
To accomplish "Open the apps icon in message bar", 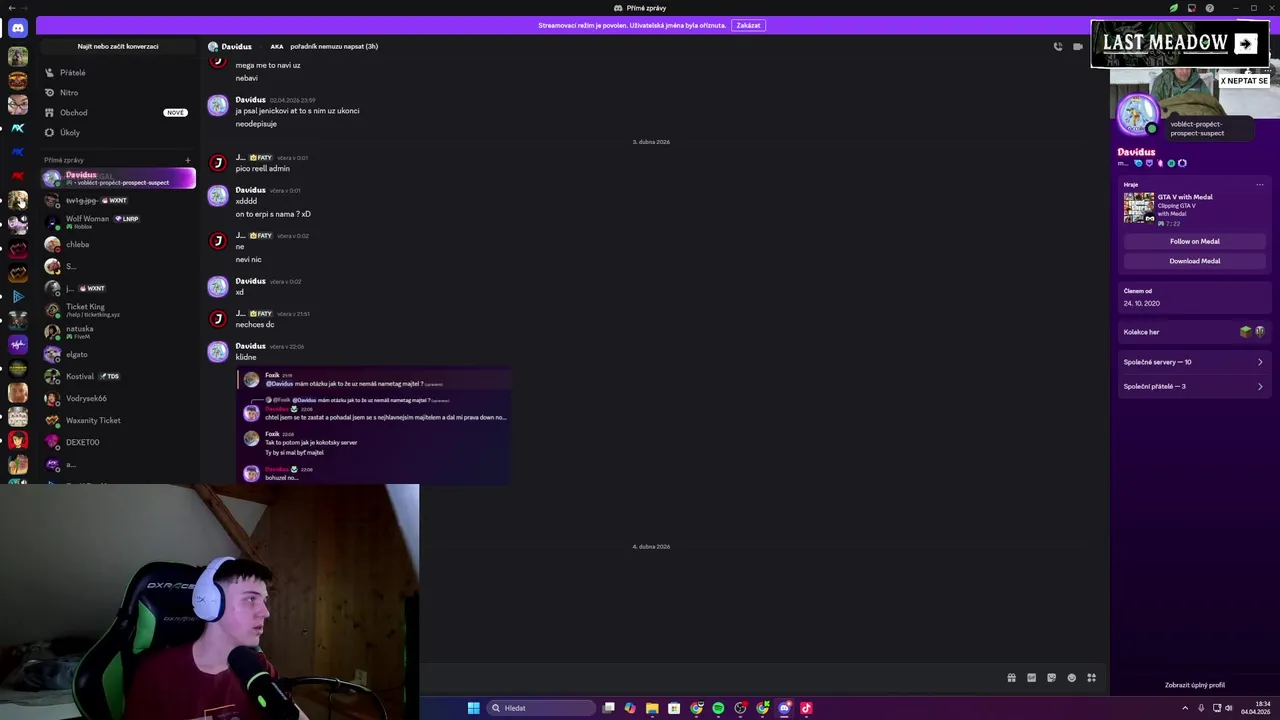I will pos(1091,678).
